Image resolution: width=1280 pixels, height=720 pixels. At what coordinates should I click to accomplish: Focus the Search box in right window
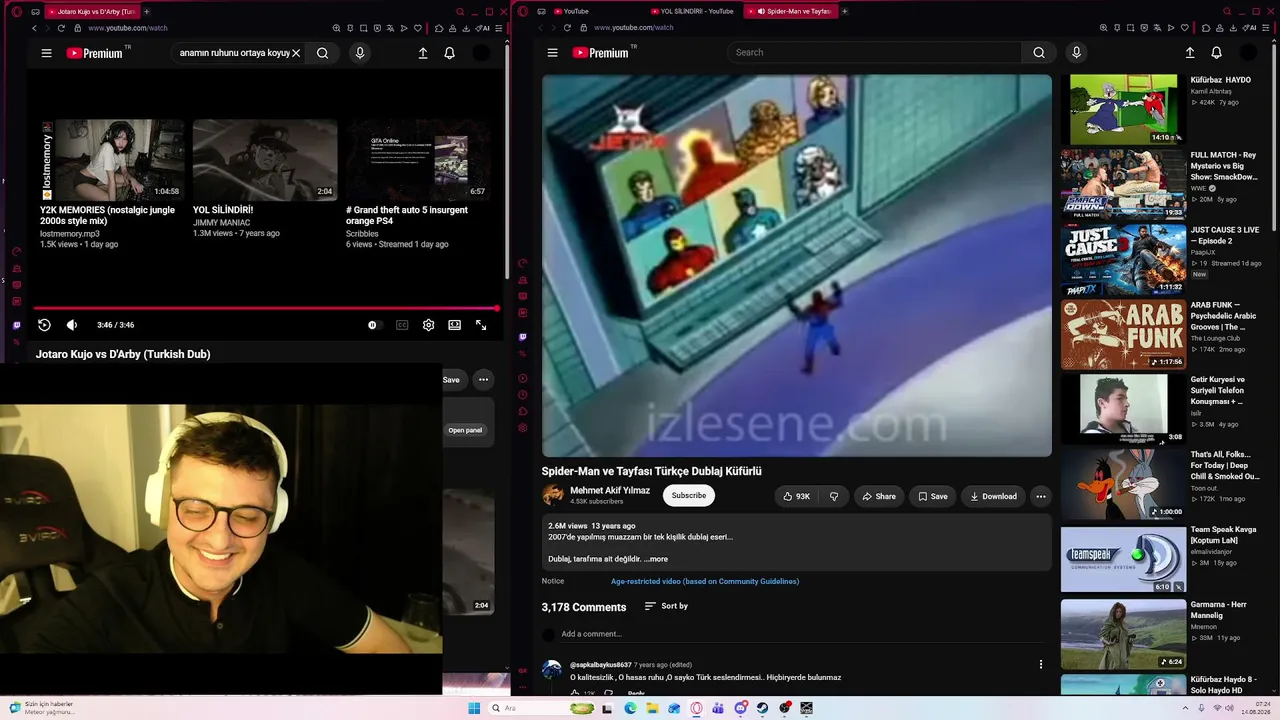[x=874, y=52]
